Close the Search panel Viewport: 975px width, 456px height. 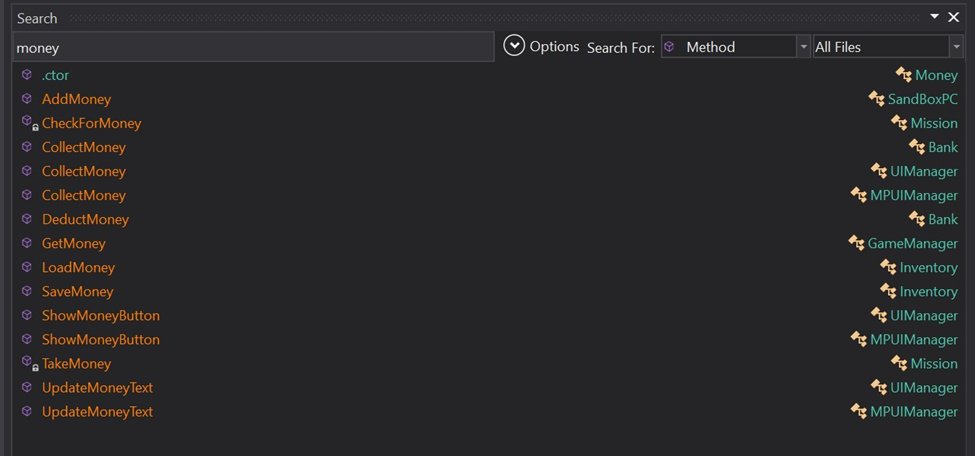[x=953, y=17]
